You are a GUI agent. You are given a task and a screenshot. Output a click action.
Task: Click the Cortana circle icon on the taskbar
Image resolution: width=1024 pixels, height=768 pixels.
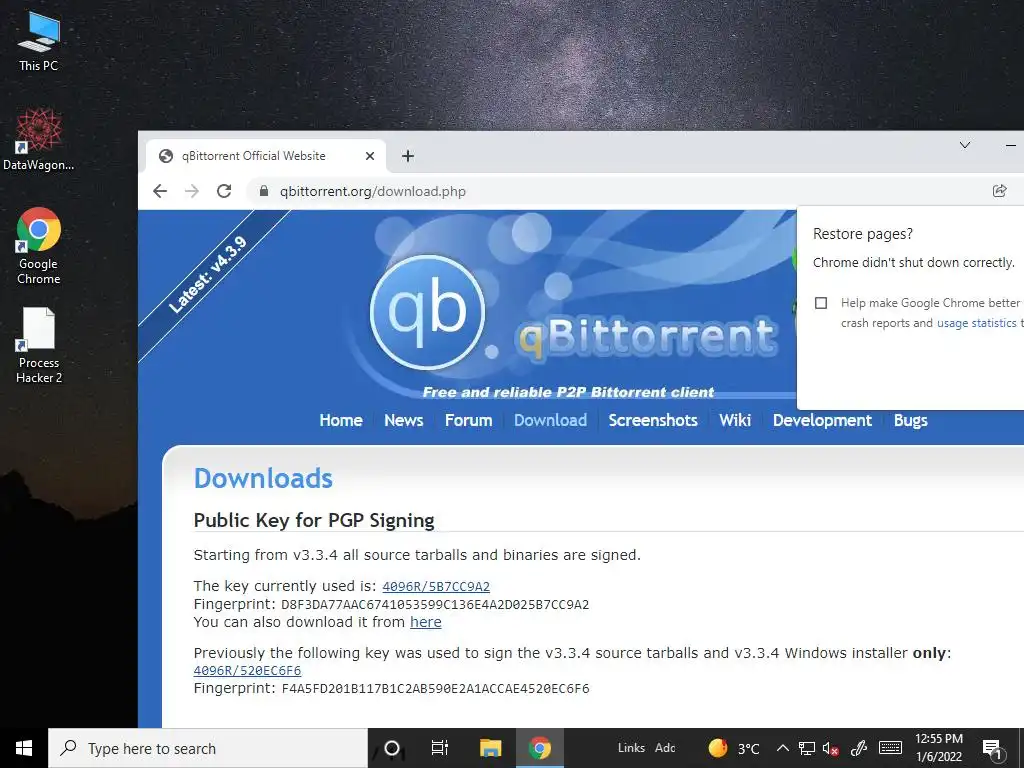[392, 748]
